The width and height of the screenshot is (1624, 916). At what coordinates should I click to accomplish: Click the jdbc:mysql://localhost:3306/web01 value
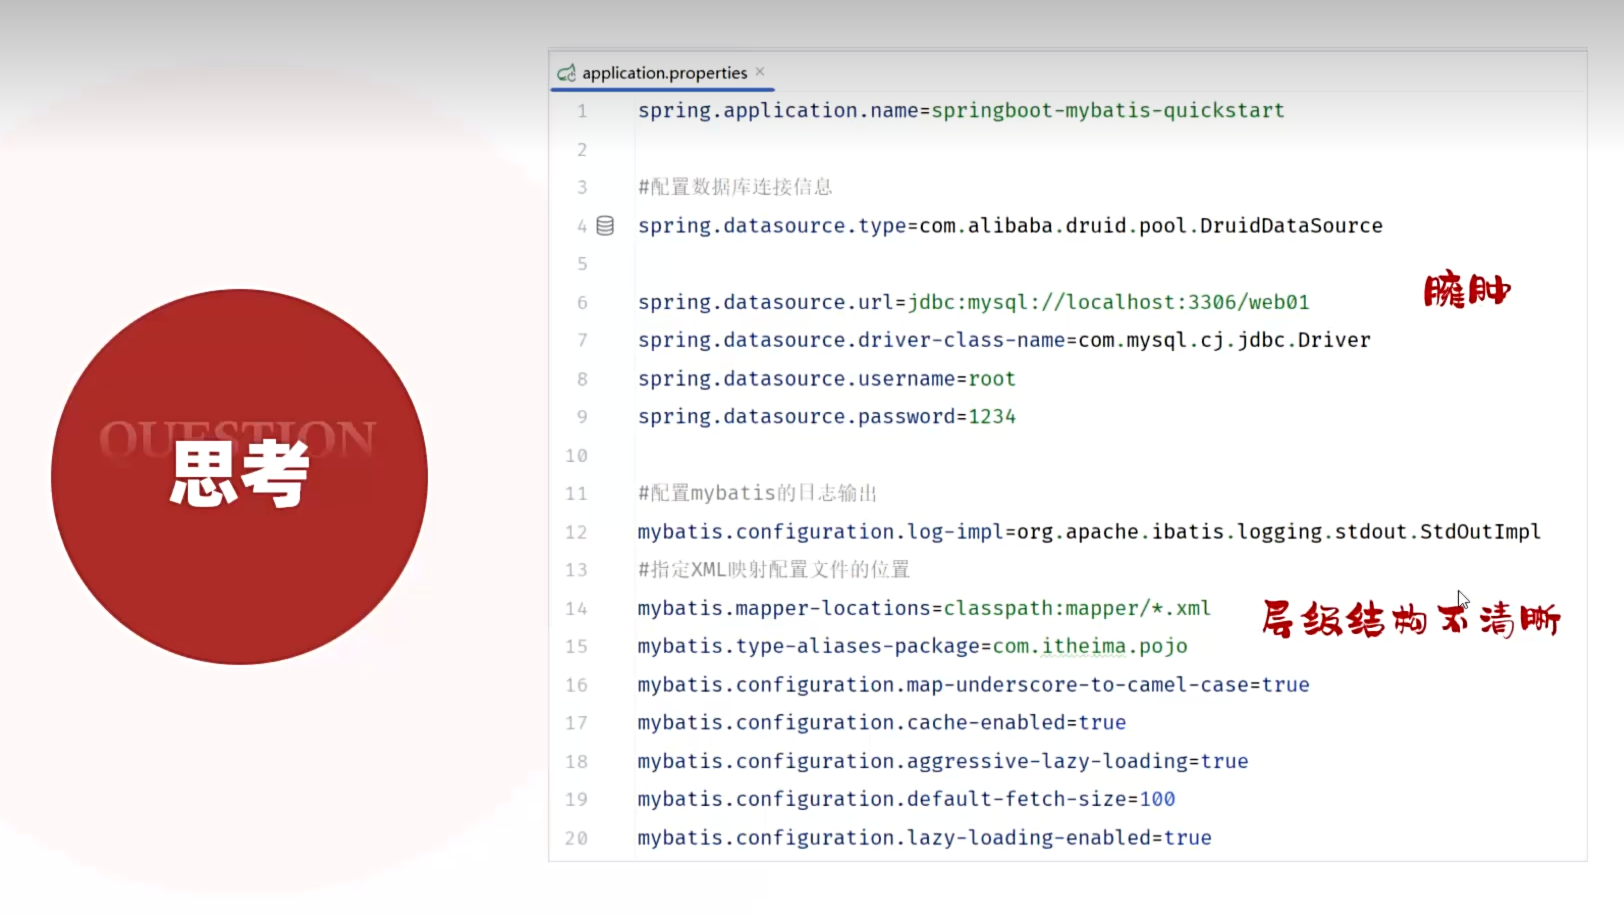pos(1108,302)
